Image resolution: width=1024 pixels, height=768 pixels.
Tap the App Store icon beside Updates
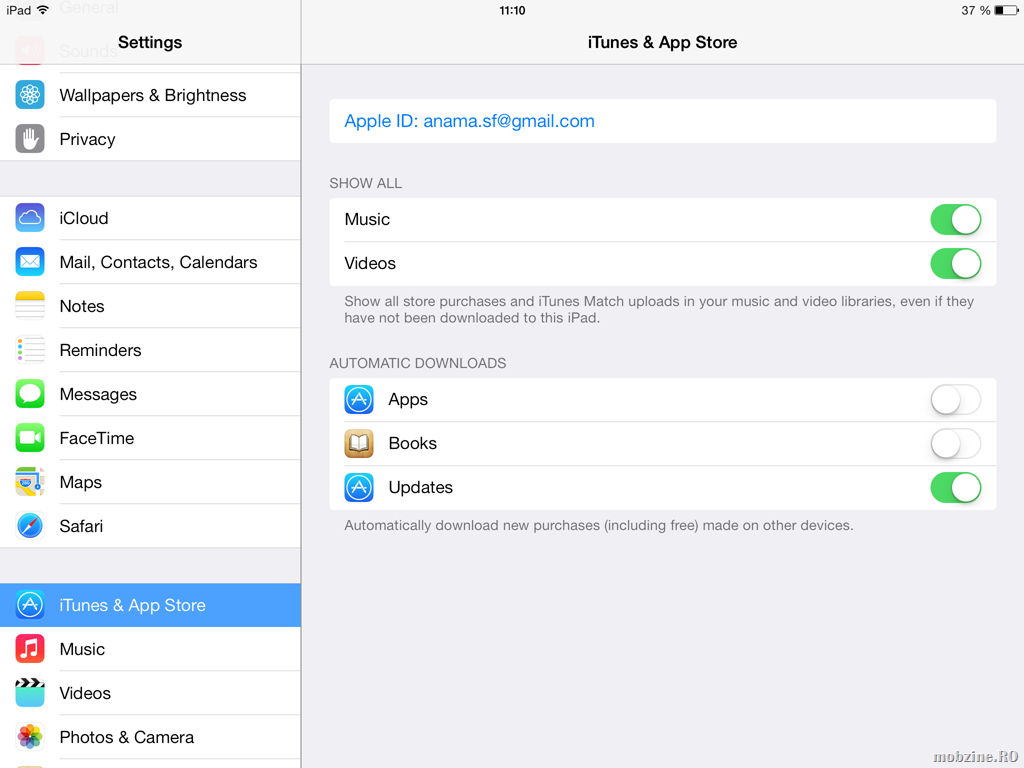tap(359, 487)
